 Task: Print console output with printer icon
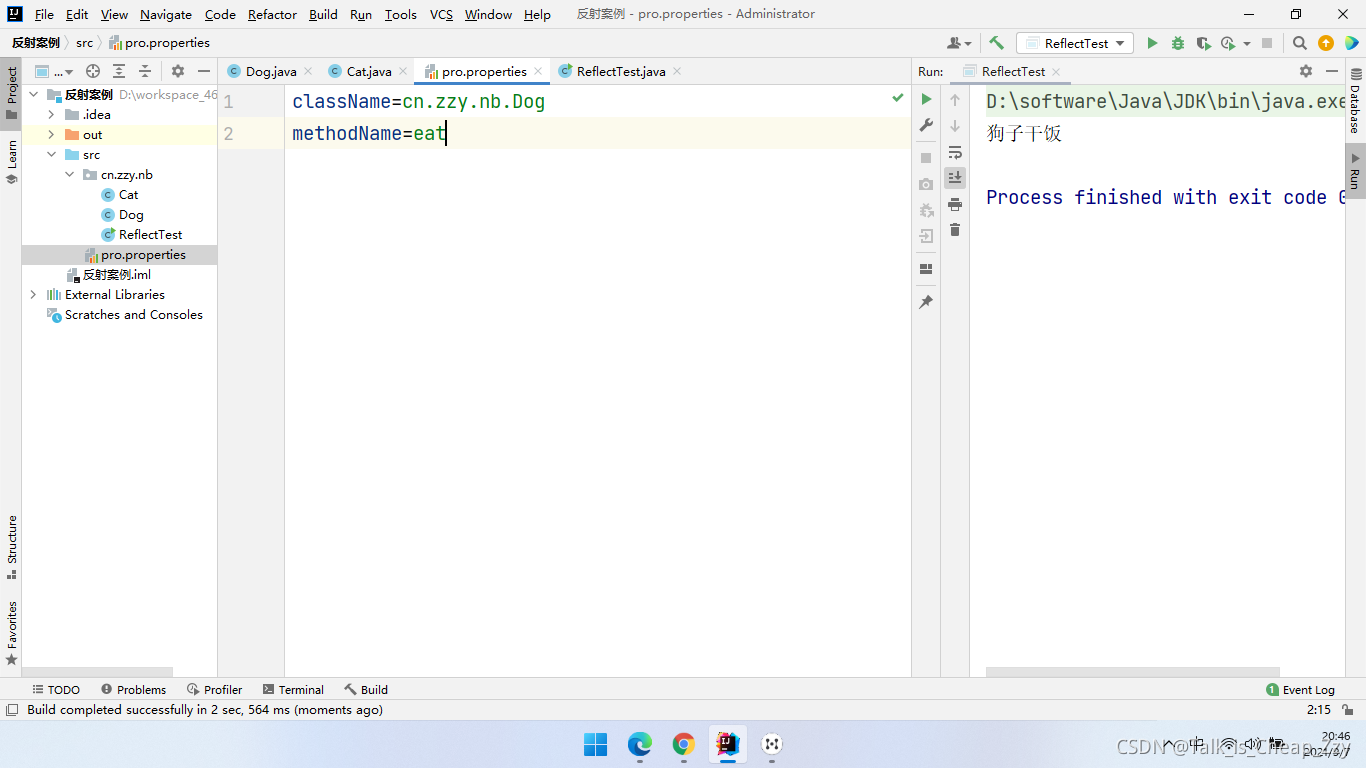[x=955, y=204]
